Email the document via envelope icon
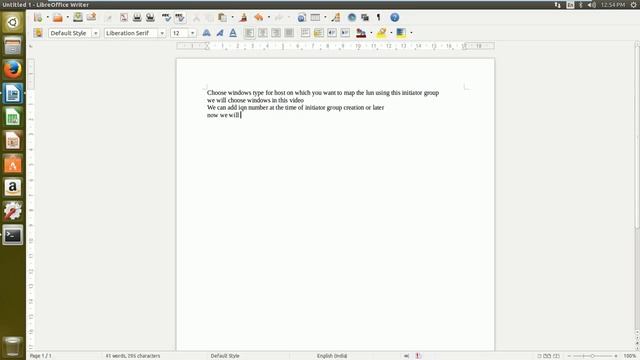Screen dimensions: 640x360 pos(91,17)
